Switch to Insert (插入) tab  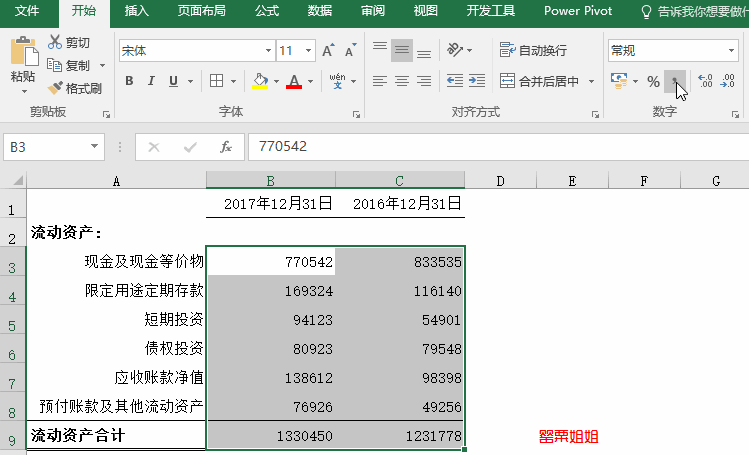tap(137, 11)
